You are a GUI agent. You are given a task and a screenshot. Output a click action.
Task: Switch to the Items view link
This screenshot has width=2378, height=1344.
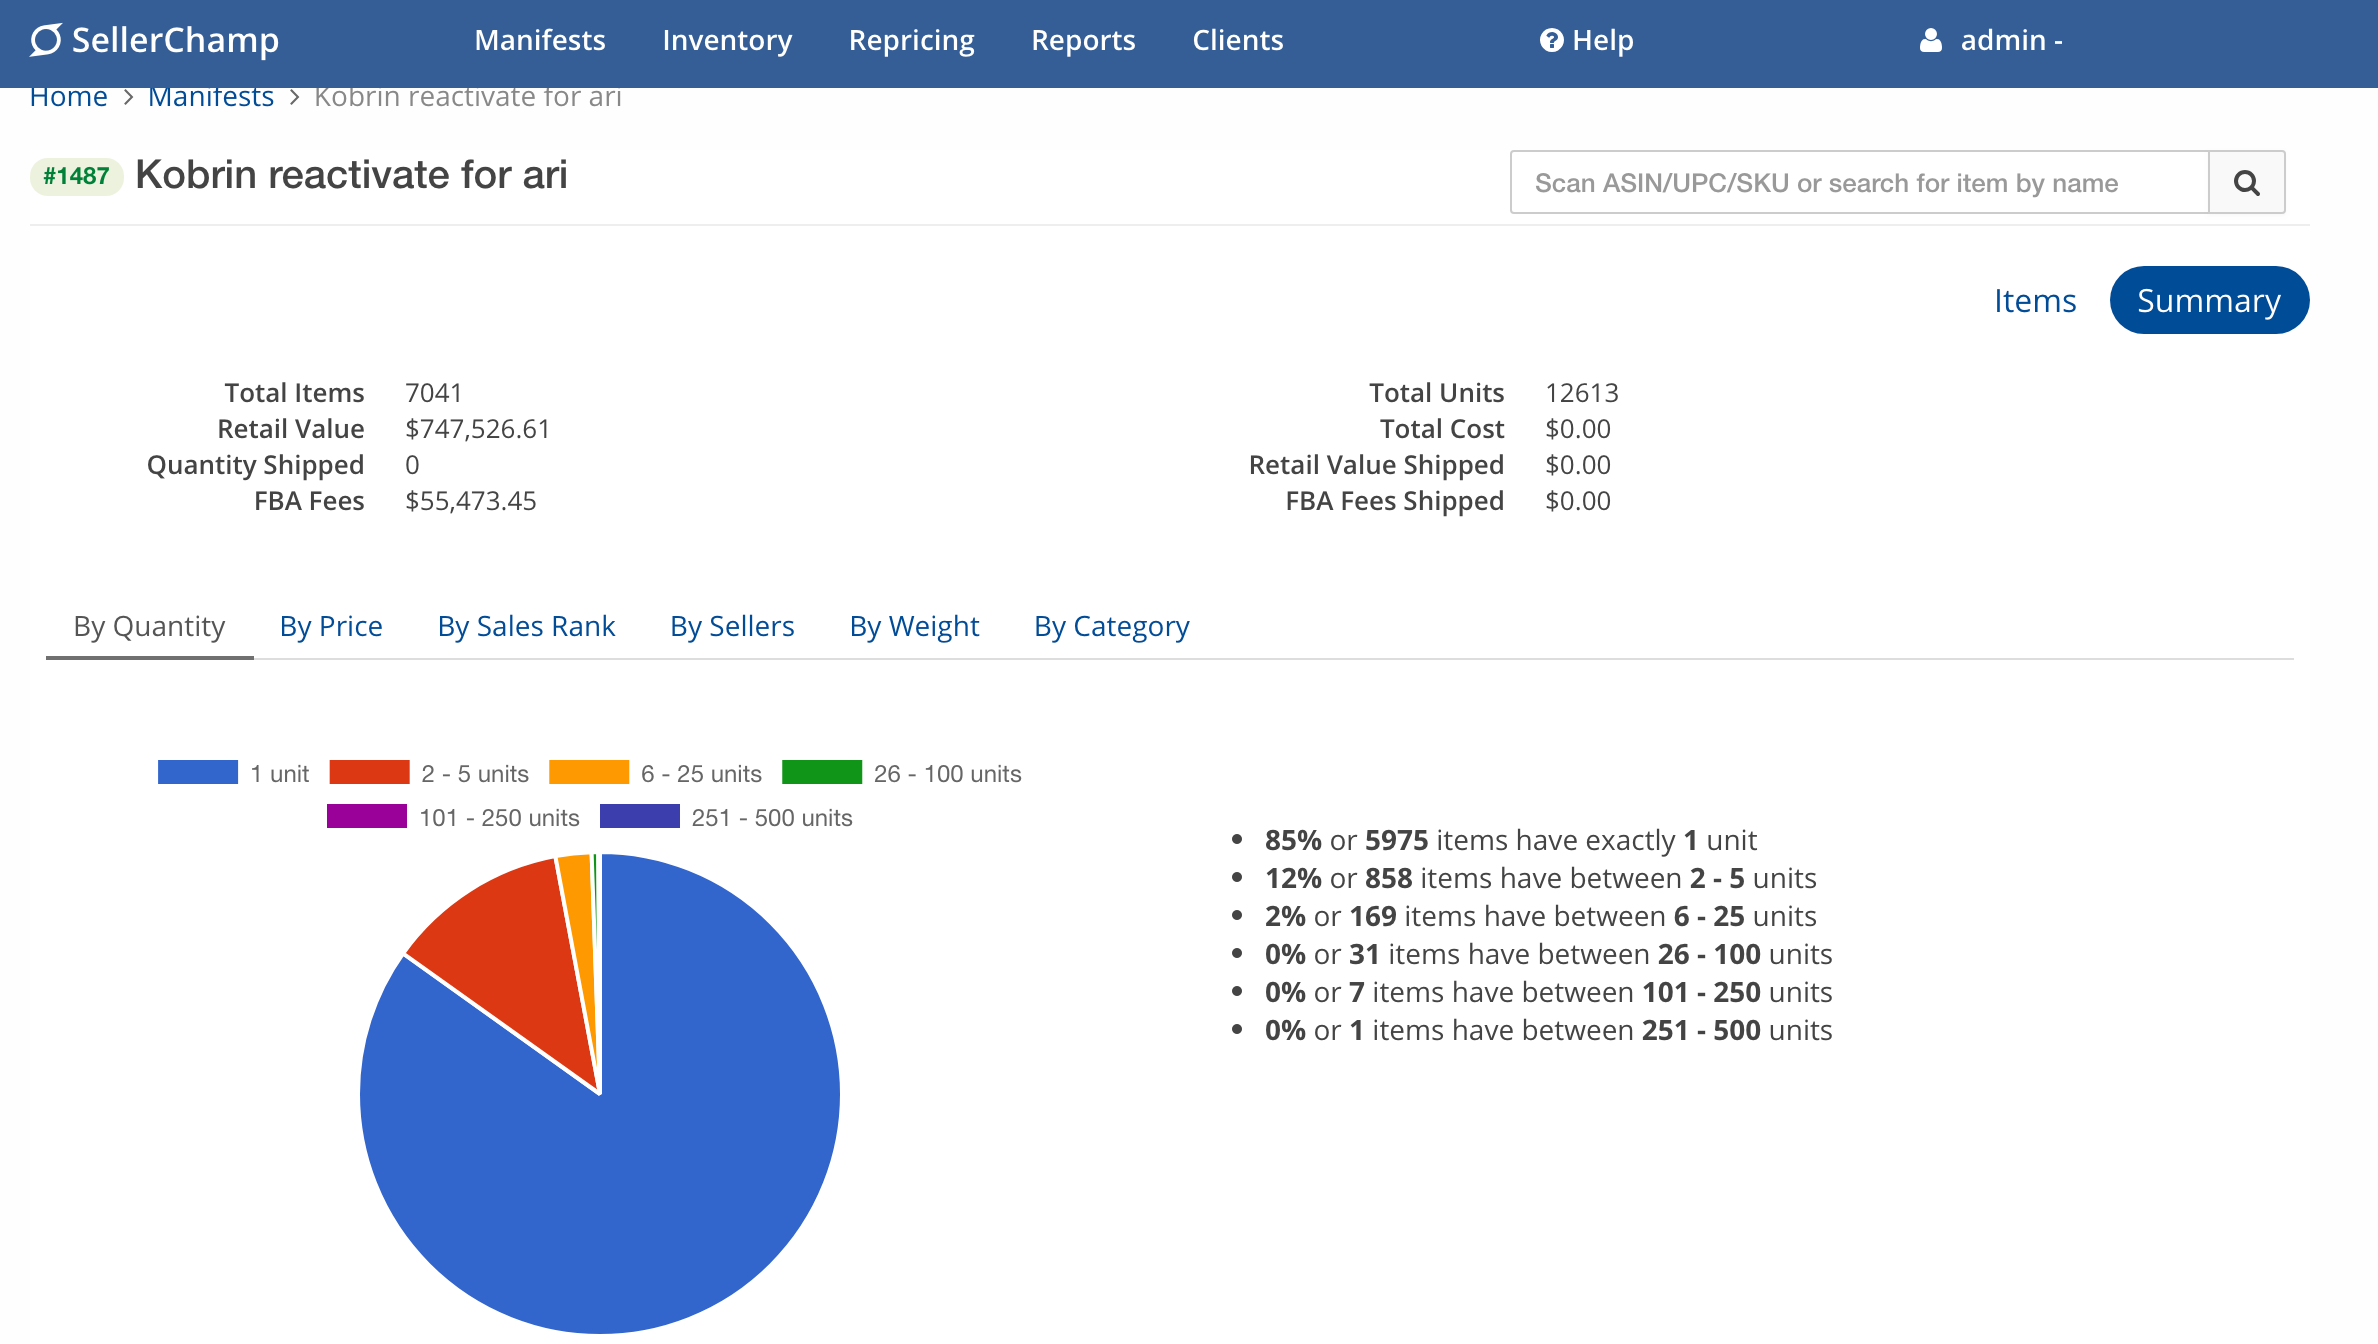2034,300
